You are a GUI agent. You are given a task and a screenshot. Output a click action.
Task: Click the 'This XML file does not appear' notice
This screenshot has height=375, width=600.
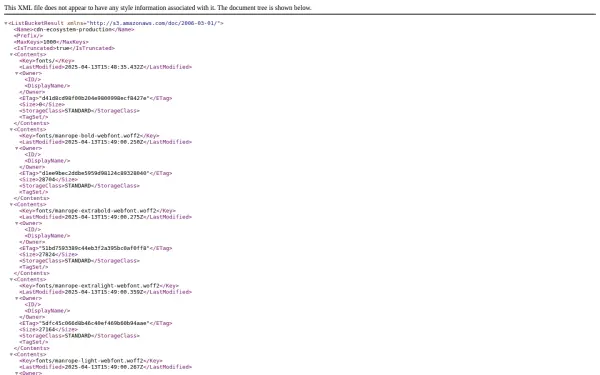[x=158, y=8]
